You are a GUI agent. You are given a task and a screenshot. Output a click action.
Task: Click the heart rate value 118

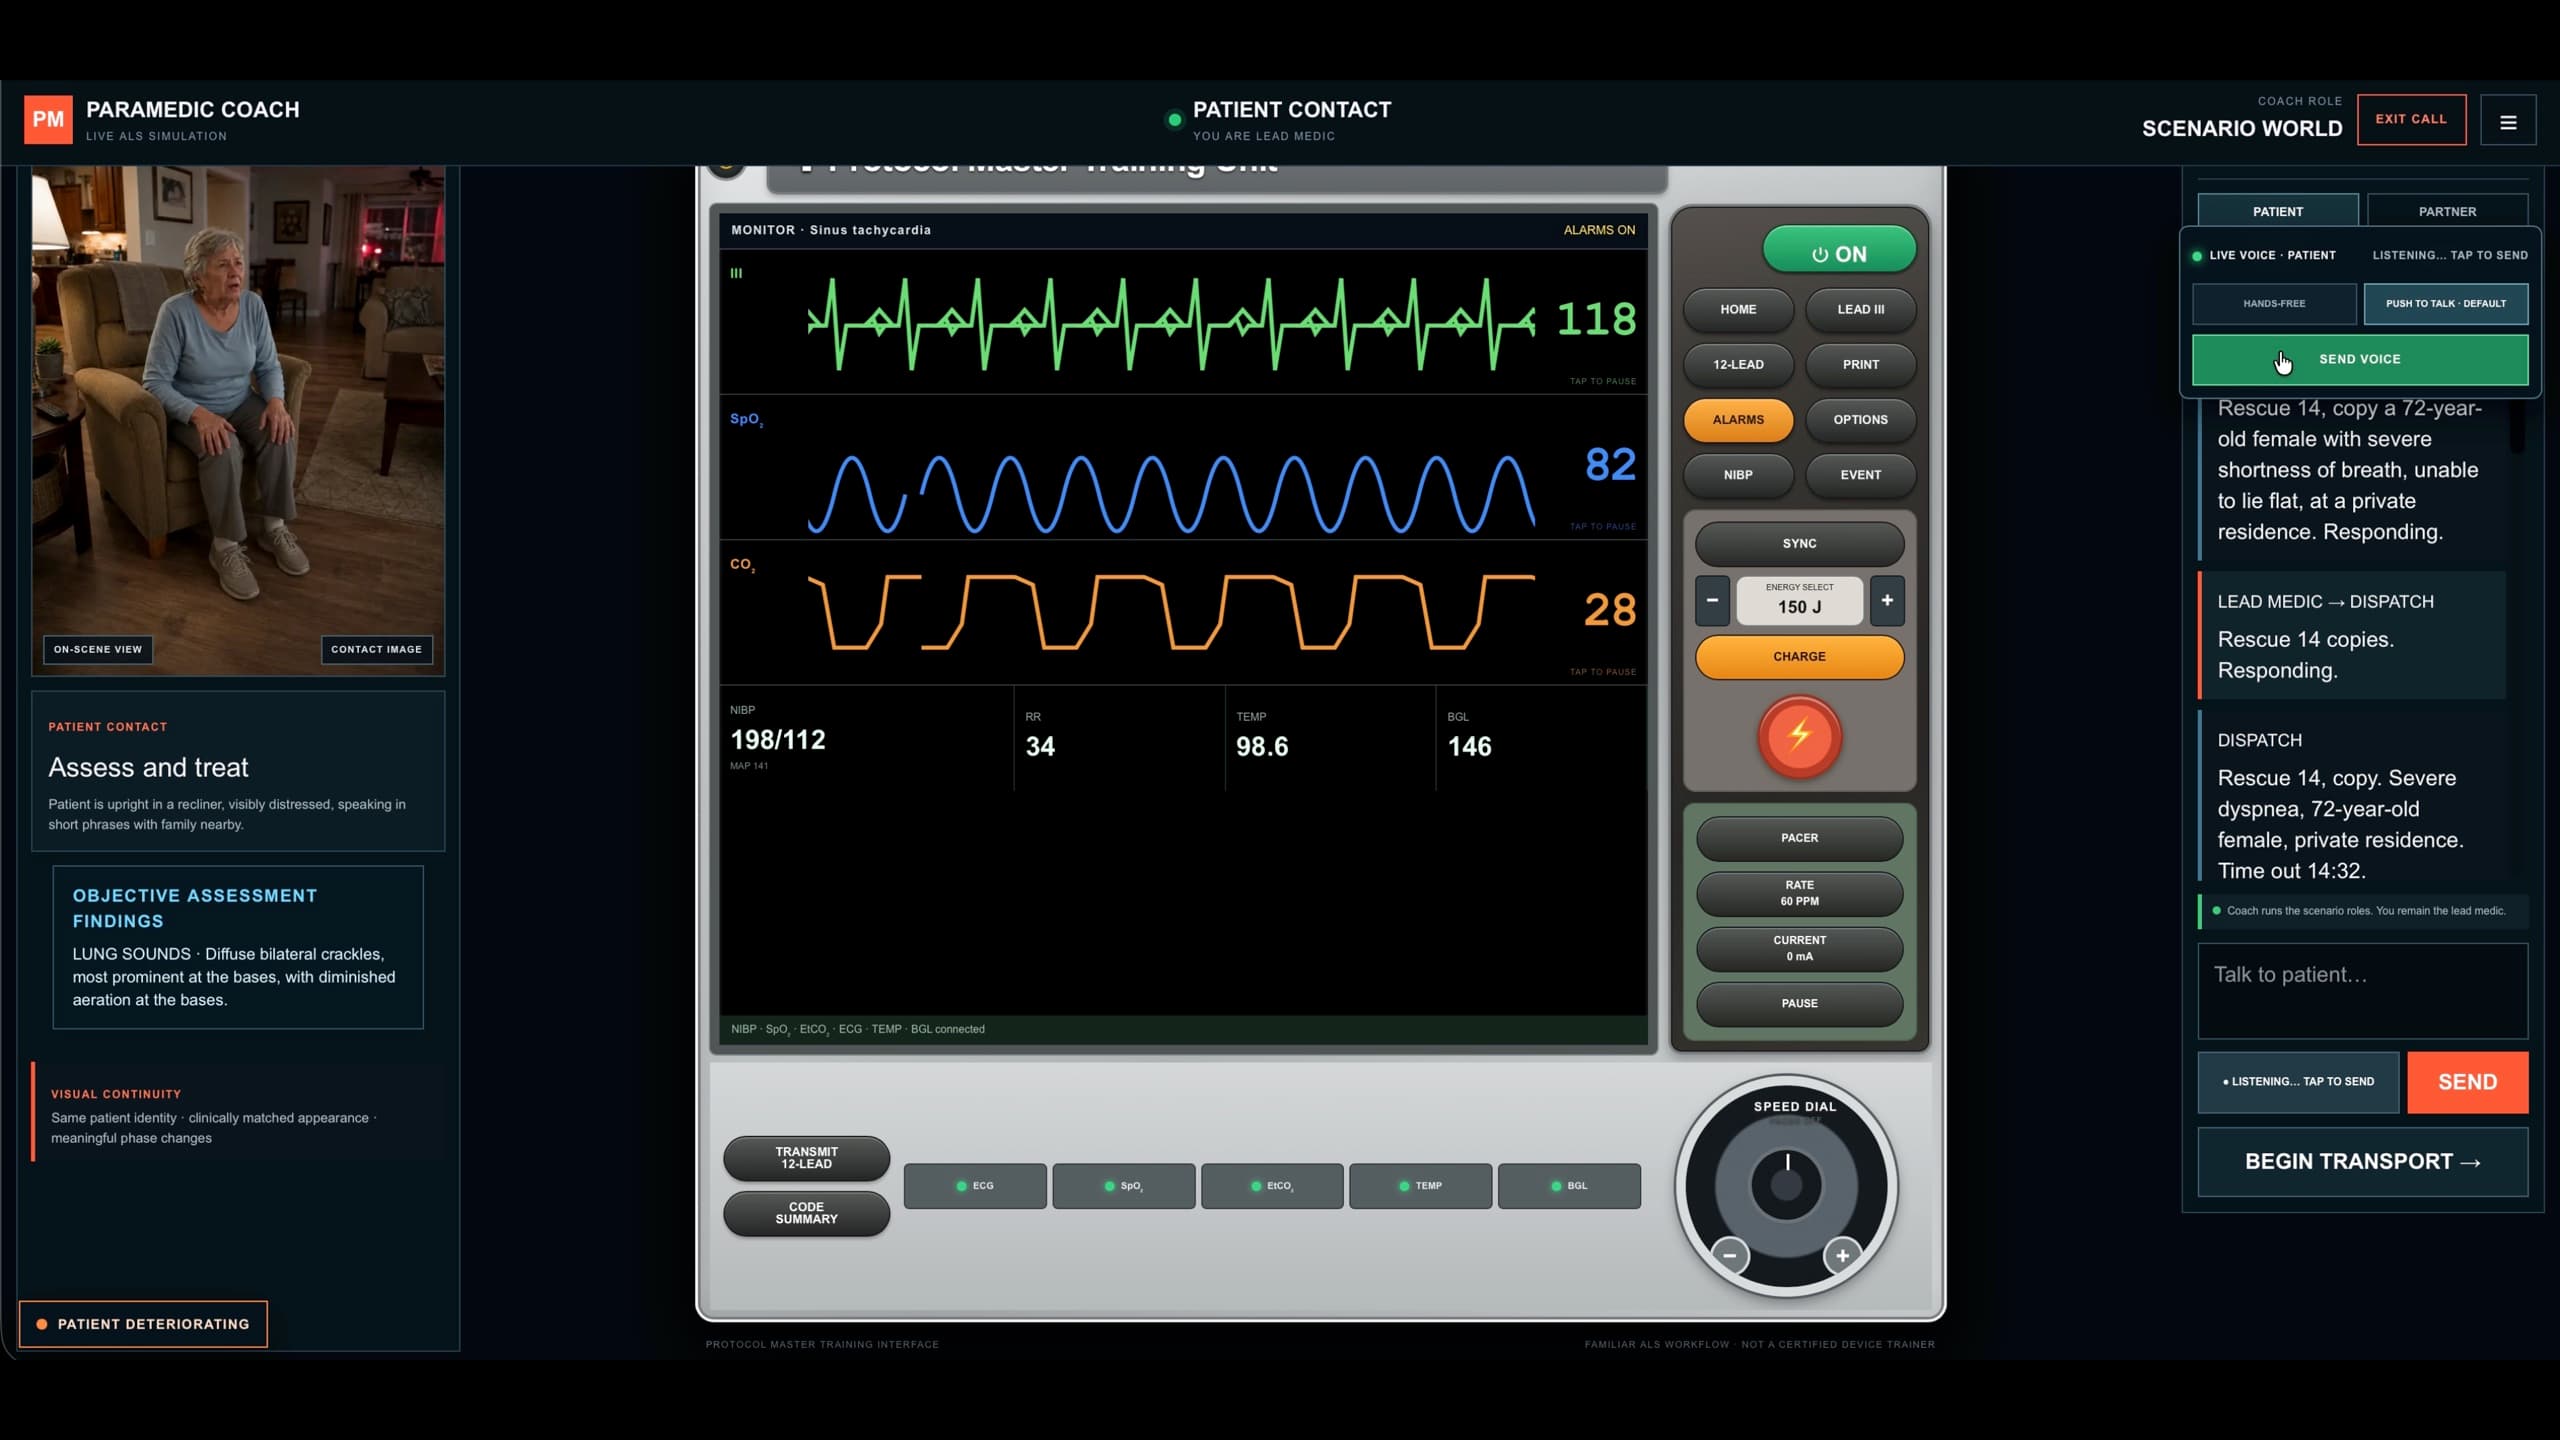point(1596,320)
